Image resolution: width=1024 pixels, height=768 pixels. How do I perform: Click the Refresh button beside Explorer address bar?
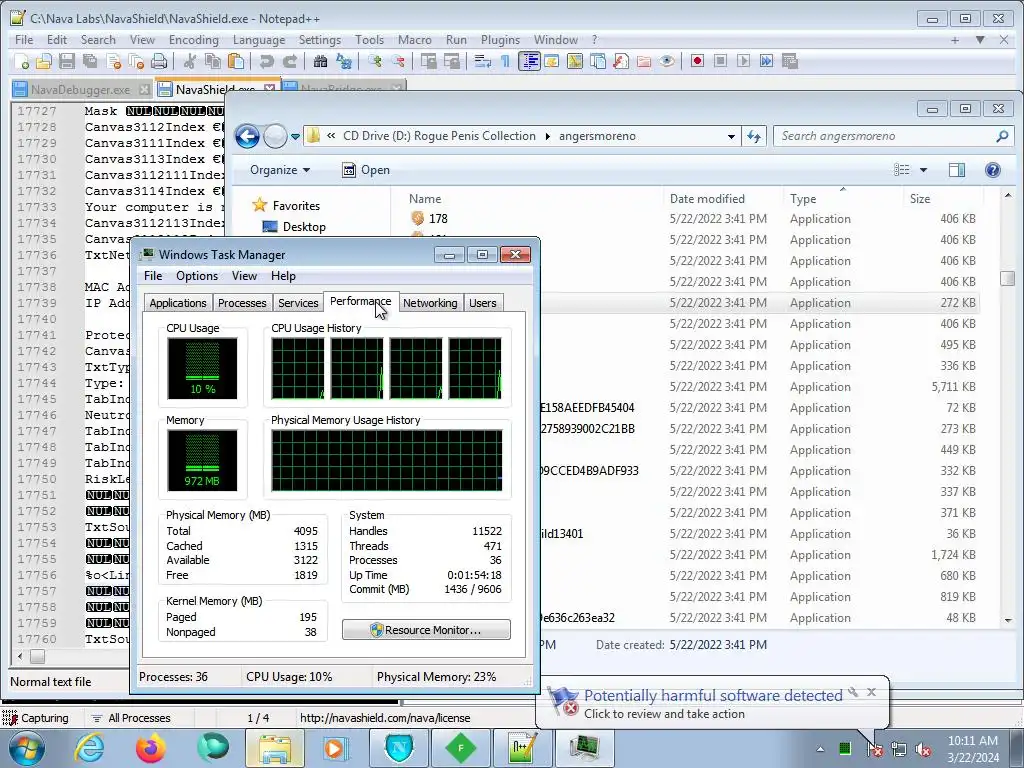(x=754, y=136)
